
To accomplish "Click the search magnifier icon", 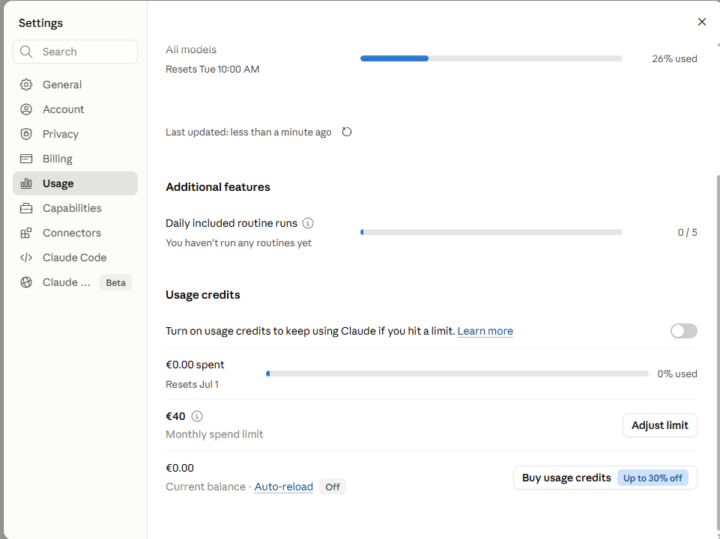I will tap(26, 51).
